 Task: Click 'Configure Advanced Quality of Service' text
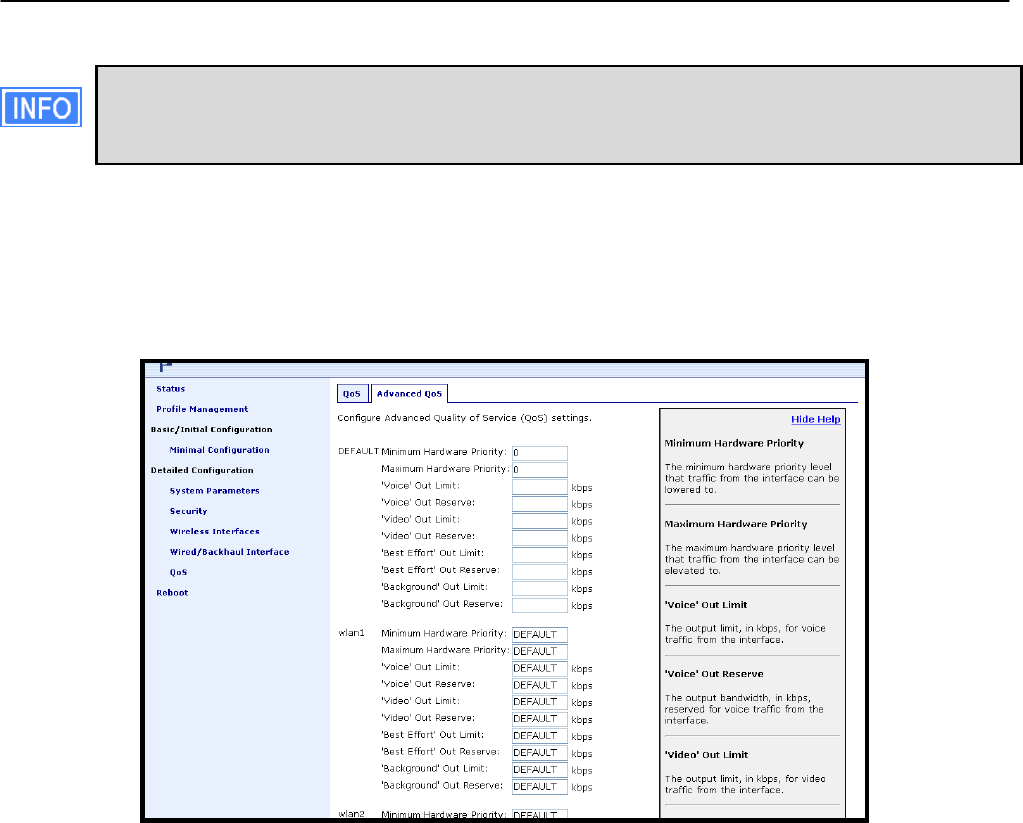(465, 418)
